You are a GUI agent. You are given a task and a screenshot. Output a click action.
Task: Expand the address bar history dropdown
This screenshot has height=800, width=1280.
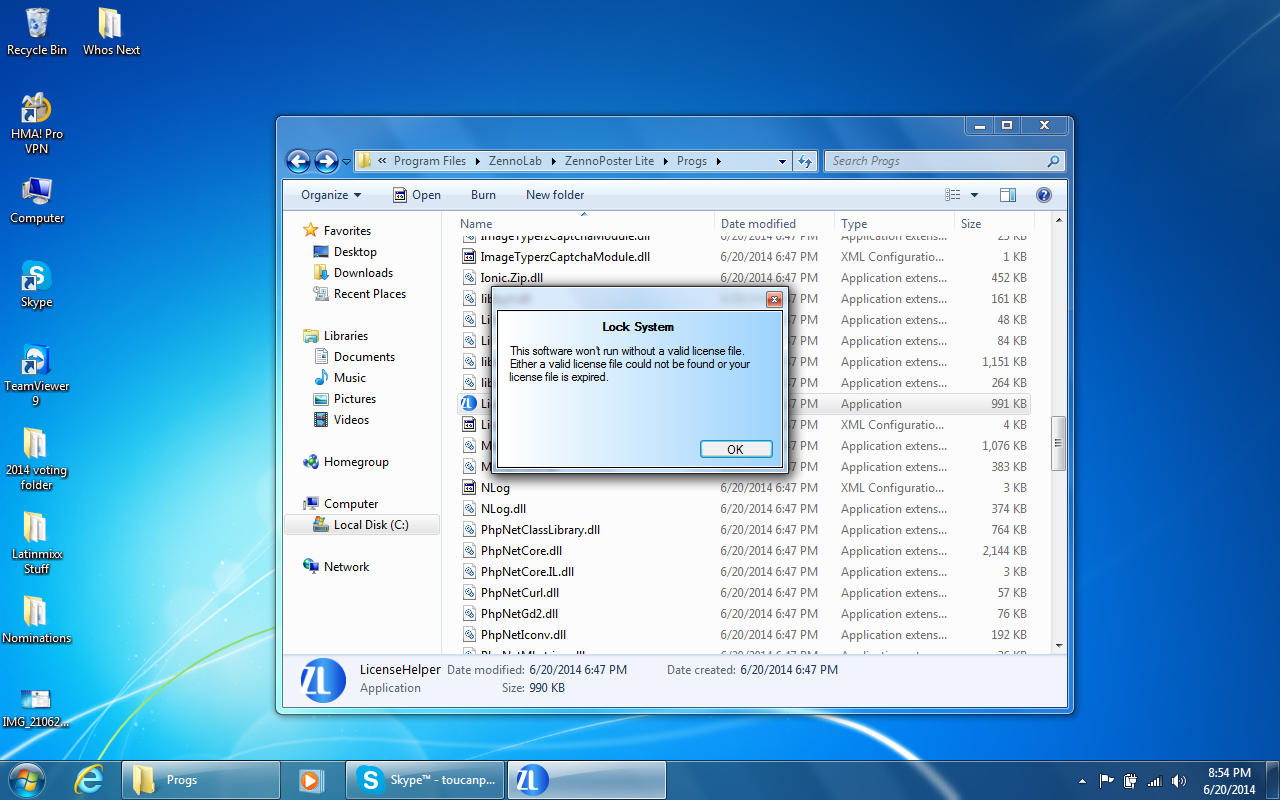click(x=782, y=161)
